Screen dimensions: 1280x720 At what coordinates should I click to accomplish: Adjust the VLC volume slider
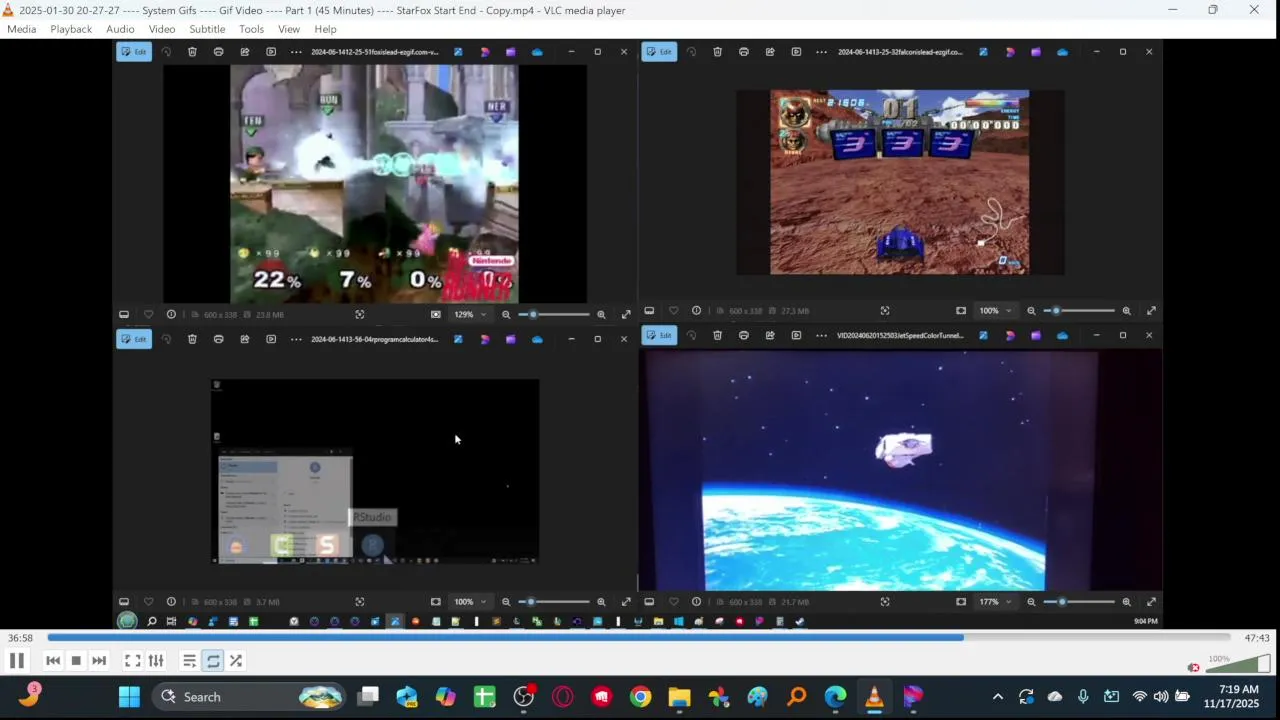(x=1238, y=664)
